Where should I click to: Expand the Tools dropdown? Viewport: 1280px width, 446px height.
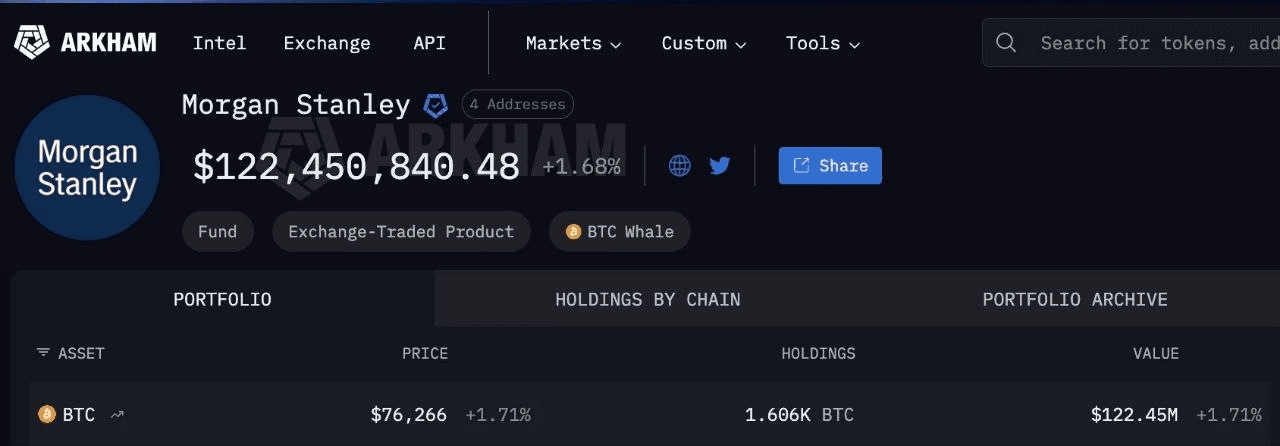[x=823, y=43]
